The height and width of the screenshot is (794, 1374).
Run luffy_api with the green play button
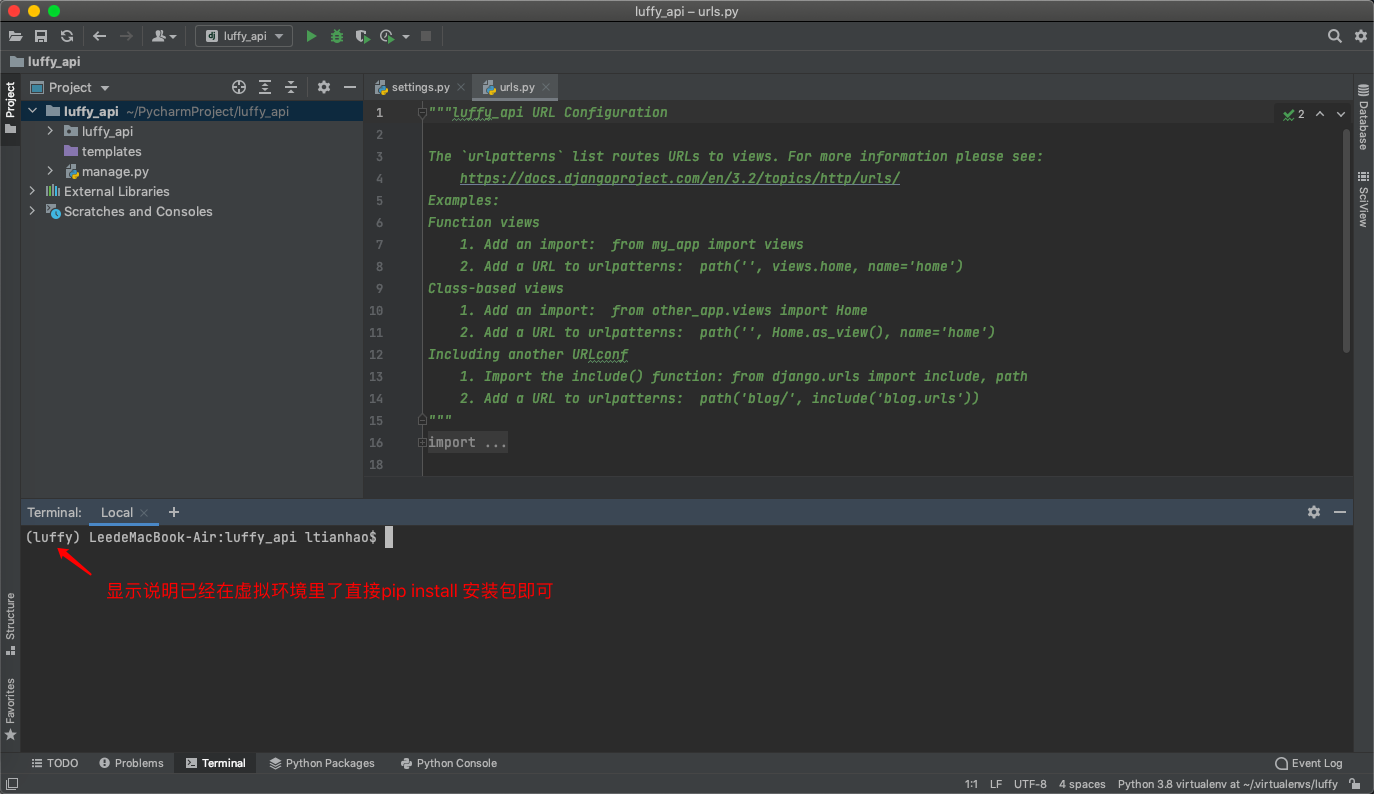(311, 36)
